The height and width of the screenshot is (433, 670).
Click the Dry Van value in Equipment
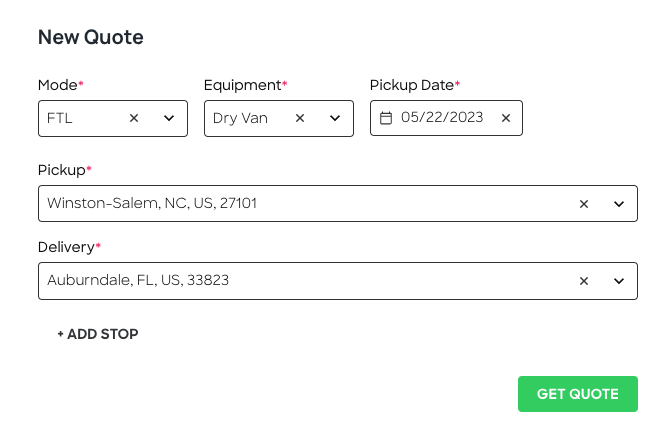240,118
